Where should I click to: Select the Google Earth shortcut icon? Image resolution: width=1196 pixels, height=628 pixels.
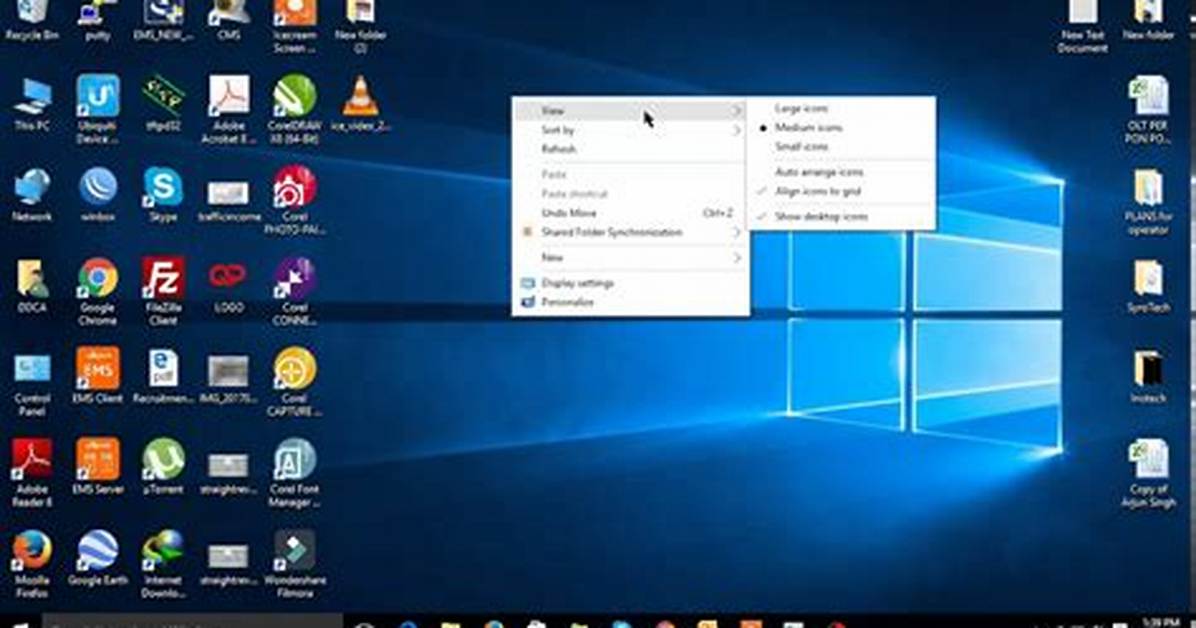tap(98, 558)
